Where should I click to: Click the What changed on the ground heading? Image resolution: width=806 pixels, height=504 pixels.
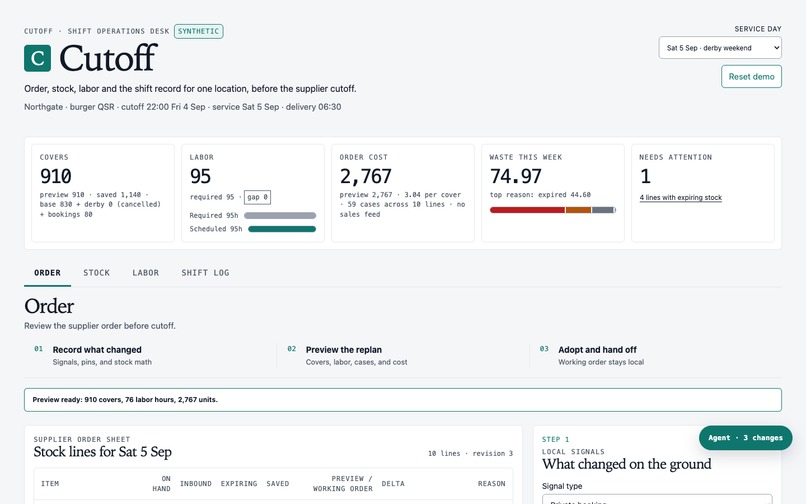[x=627, y=464]
